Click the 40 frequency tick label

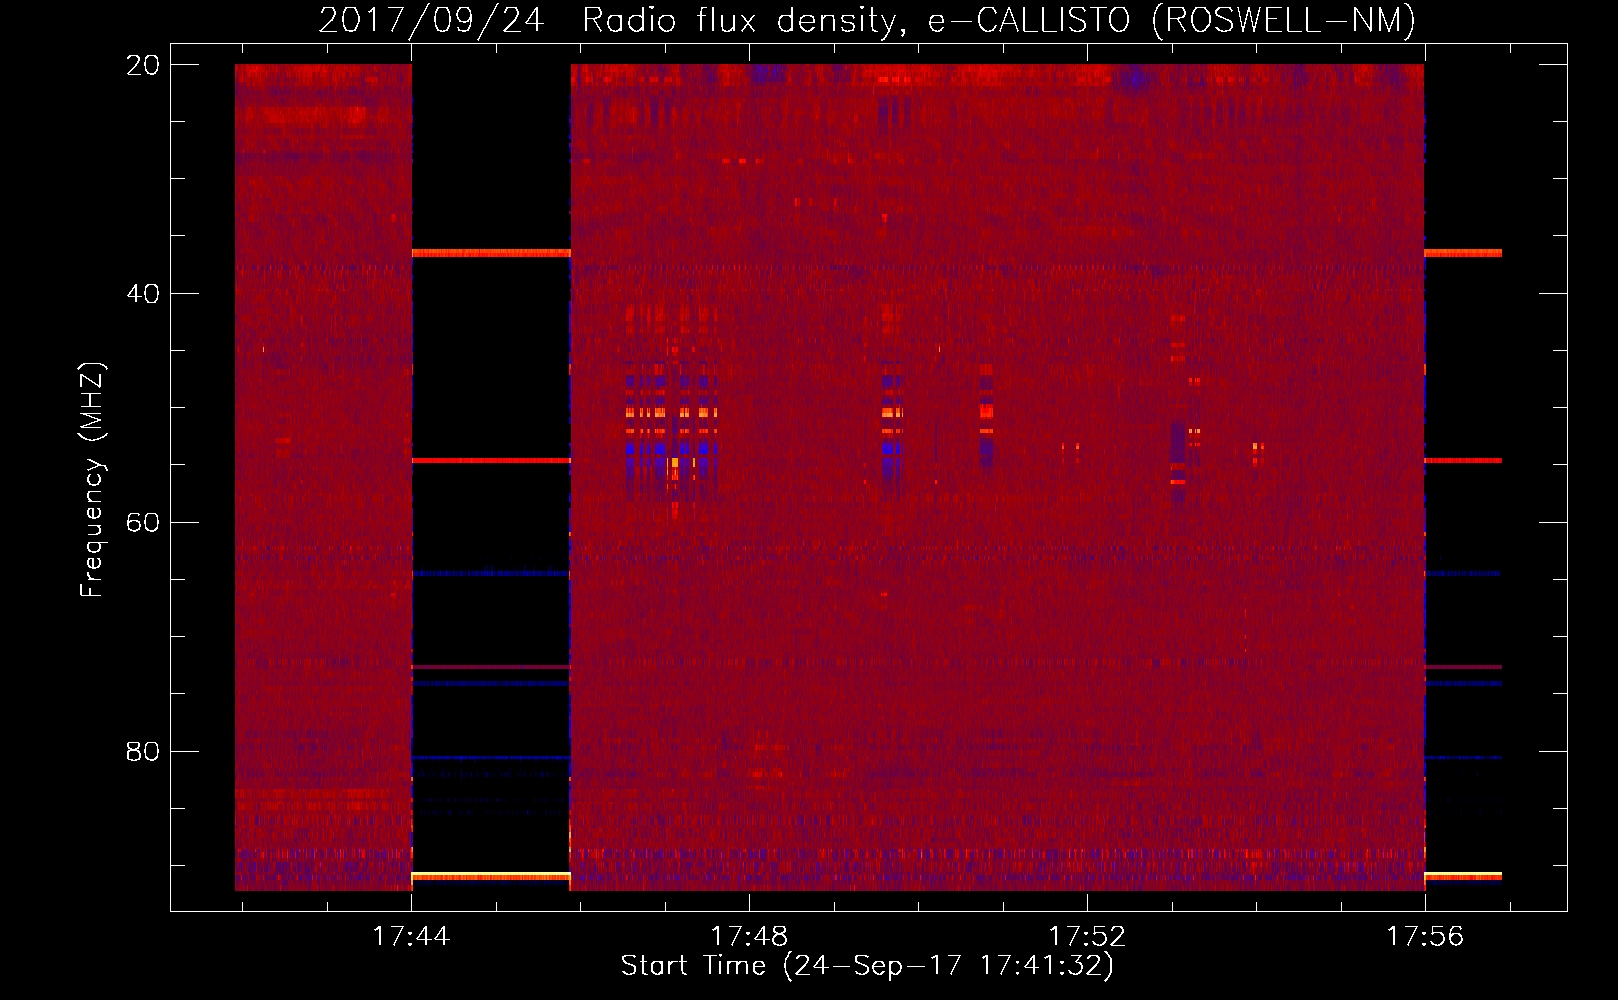pyautogui.click(x=143, y=294)
